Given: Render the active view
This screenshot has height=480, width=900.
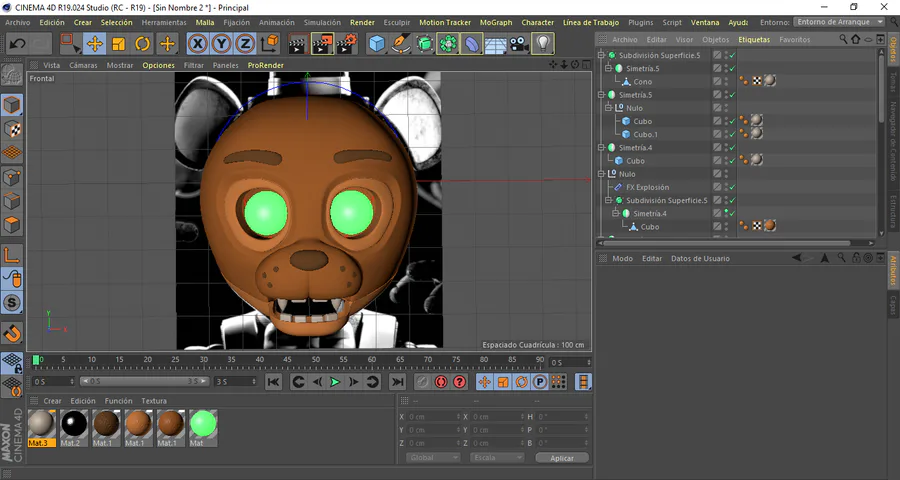Looking at the screenshot, I should (x=298, y=44).
